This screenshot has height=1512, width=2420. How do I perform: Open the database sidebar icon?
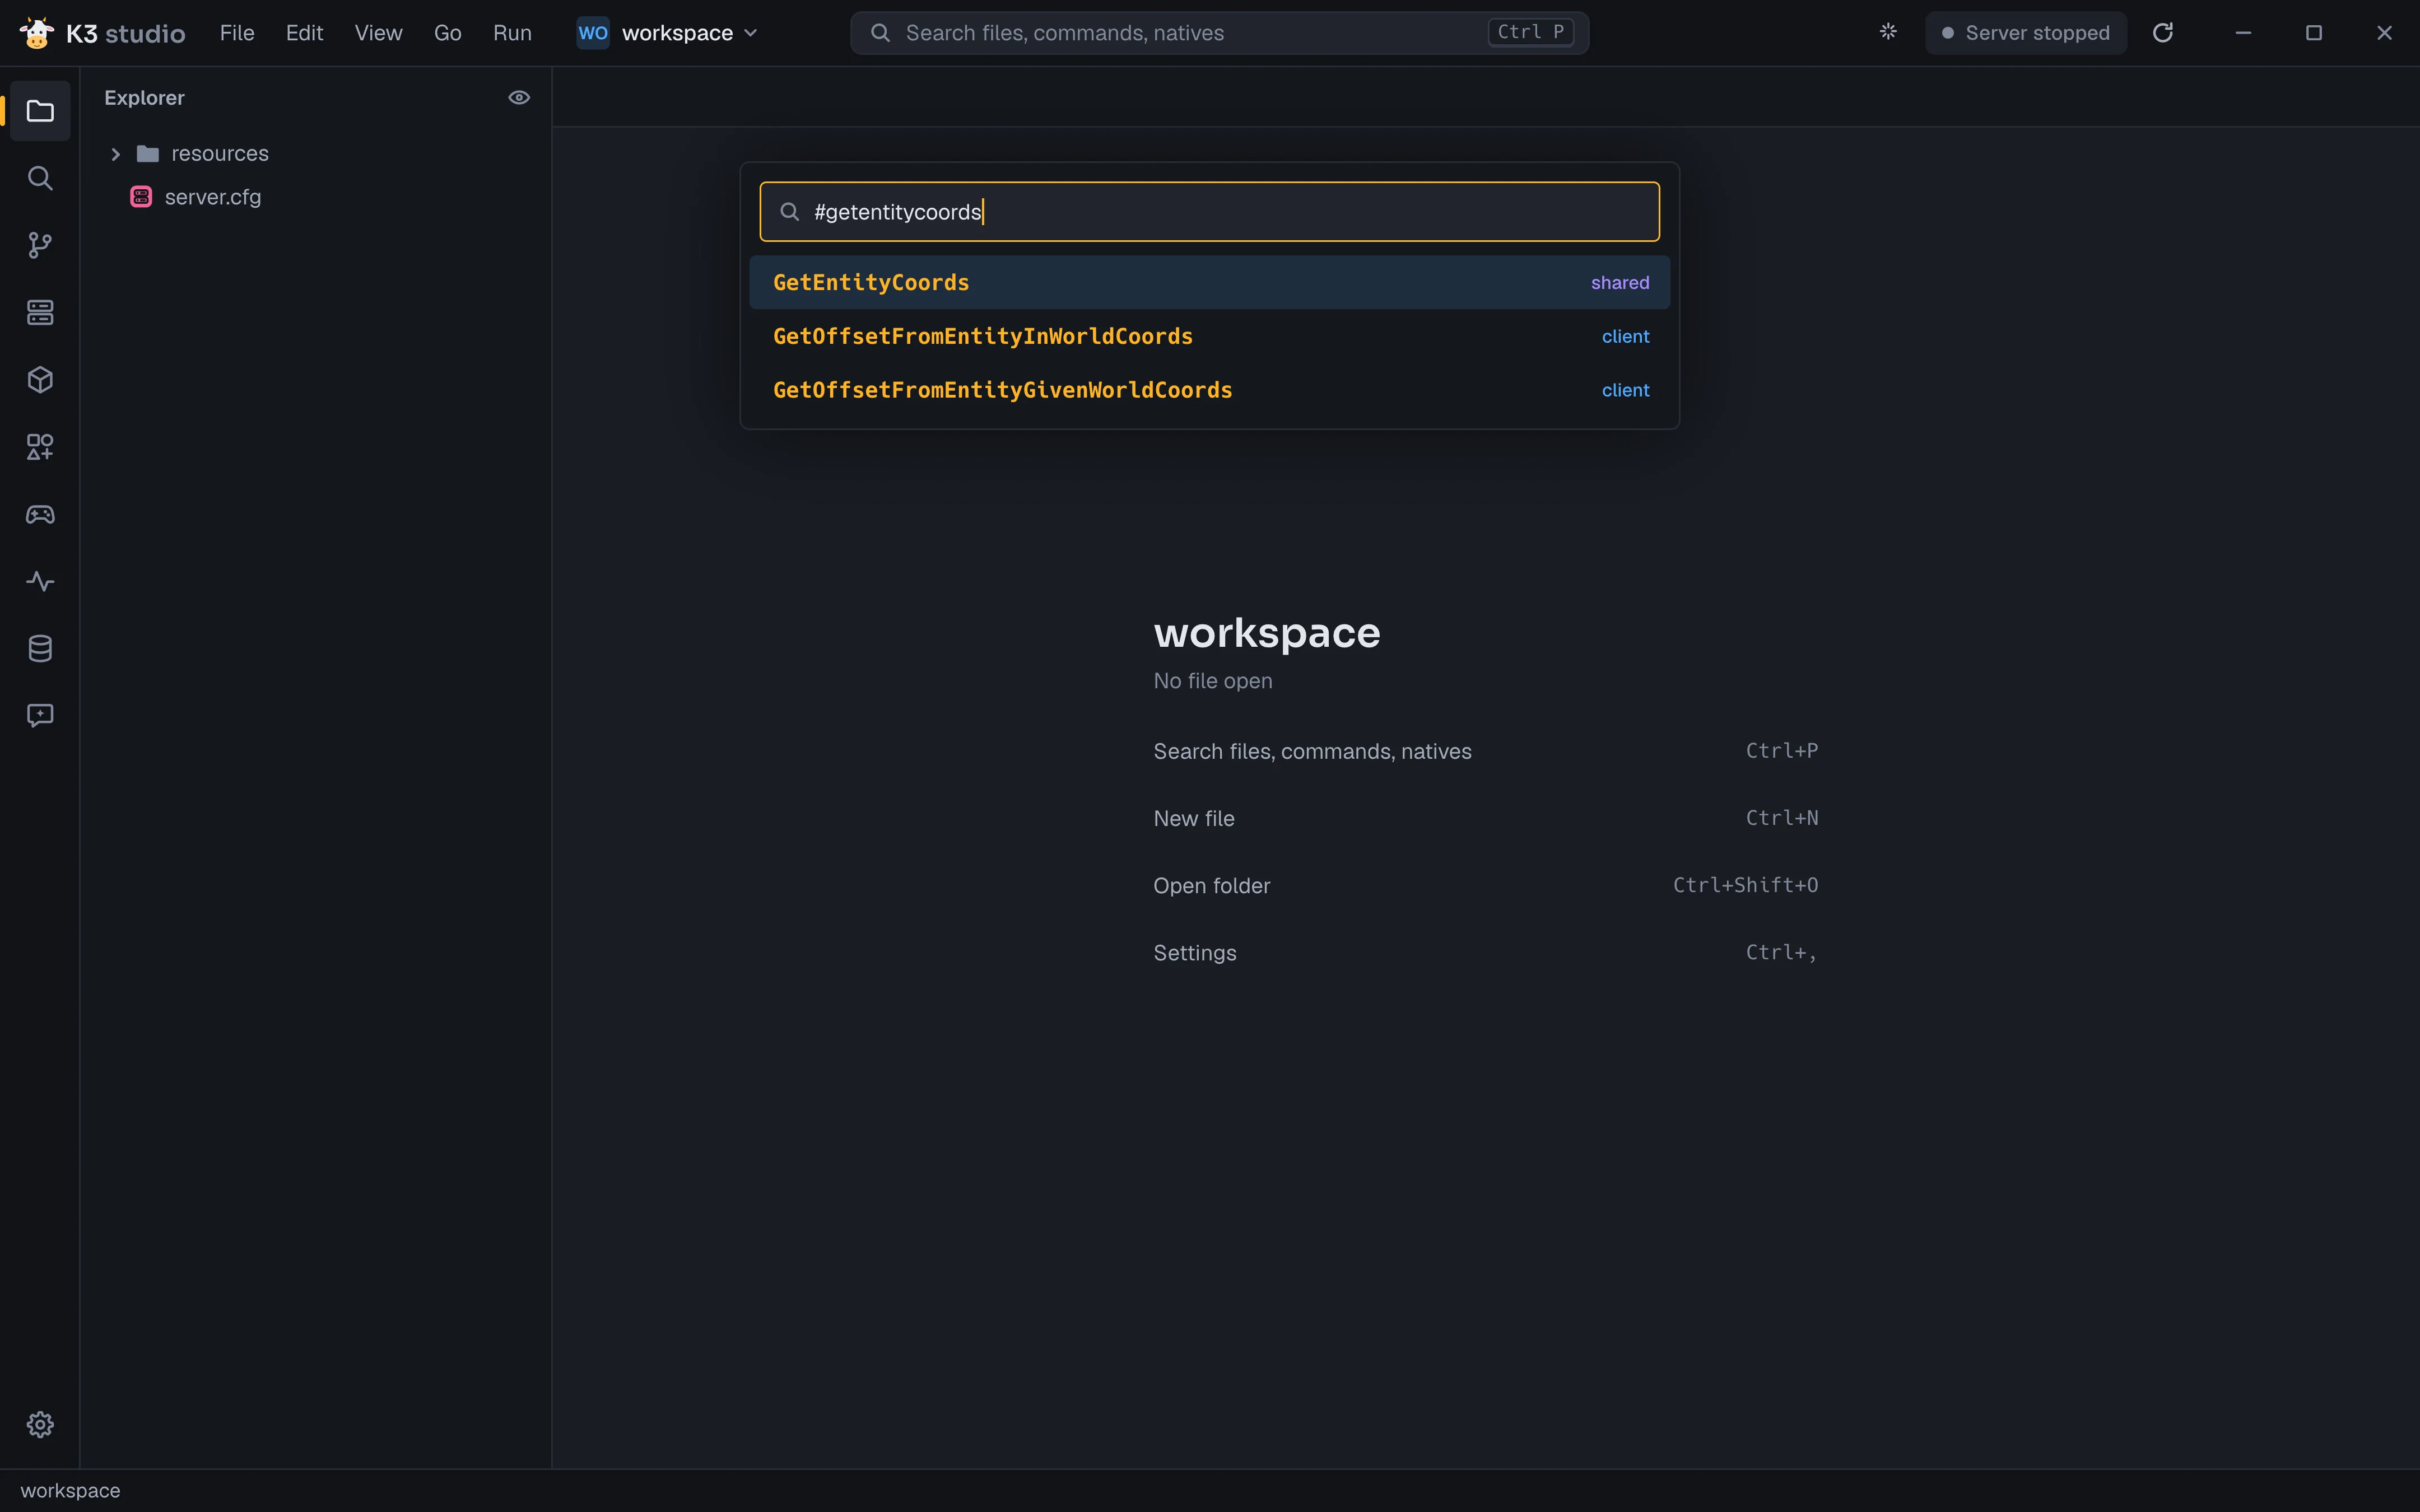(40, 648)
